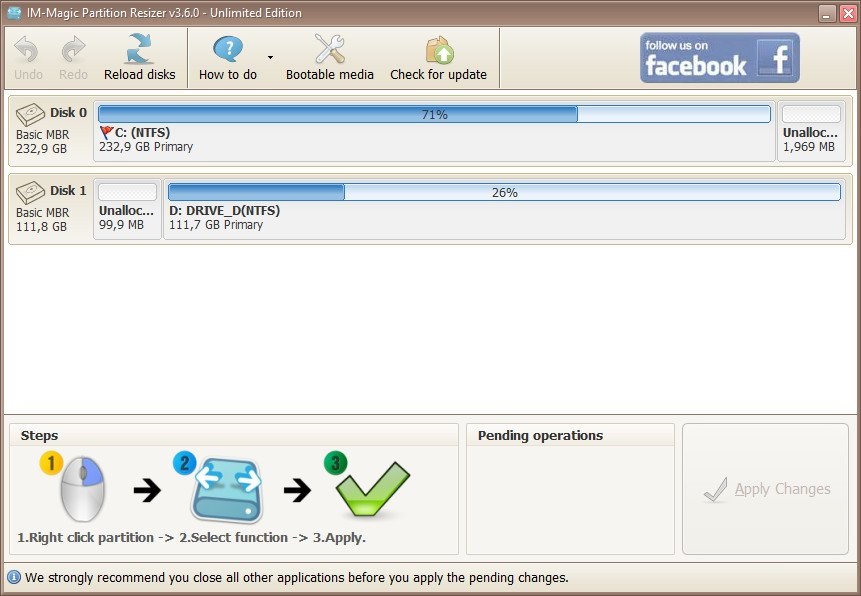Click the Apply Changes button

pyautogui.click(x=765, y=489)
